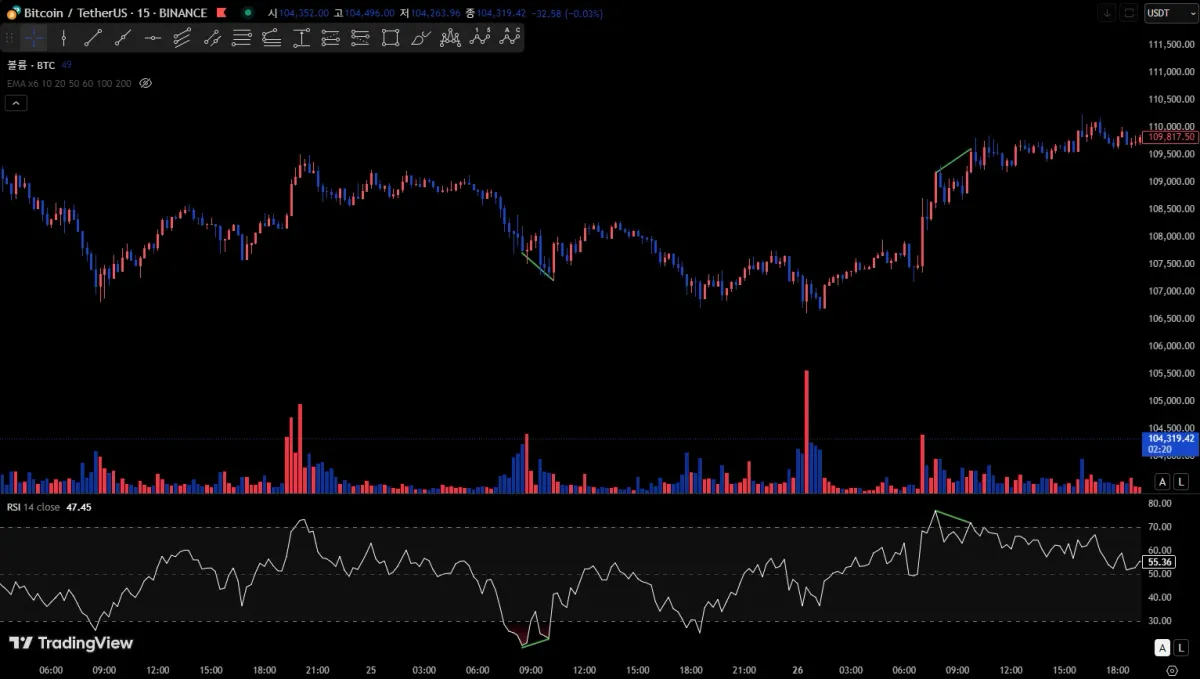
Task: Select the head and shoulders pattern tool
Action: point(450,38)
